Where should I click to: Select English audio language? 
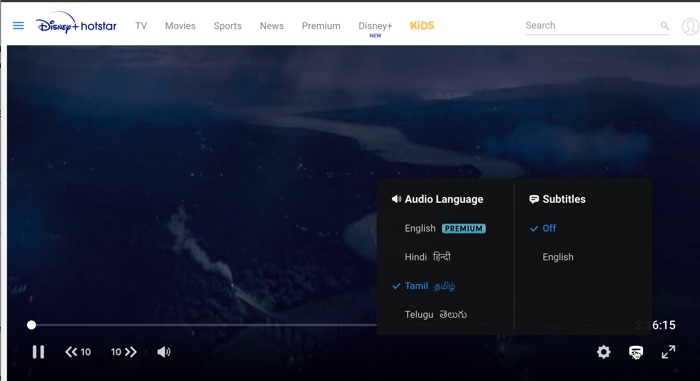click(420, 228)
